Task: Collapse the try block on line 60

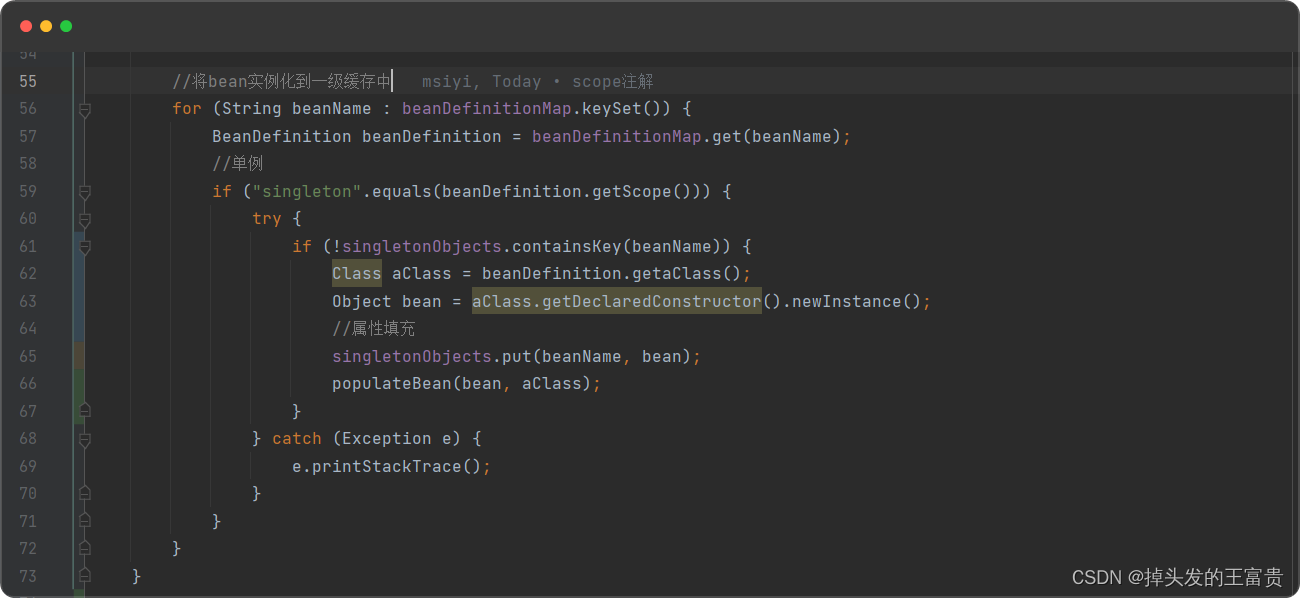Action: pyautogui.click(x=85, y=219)
